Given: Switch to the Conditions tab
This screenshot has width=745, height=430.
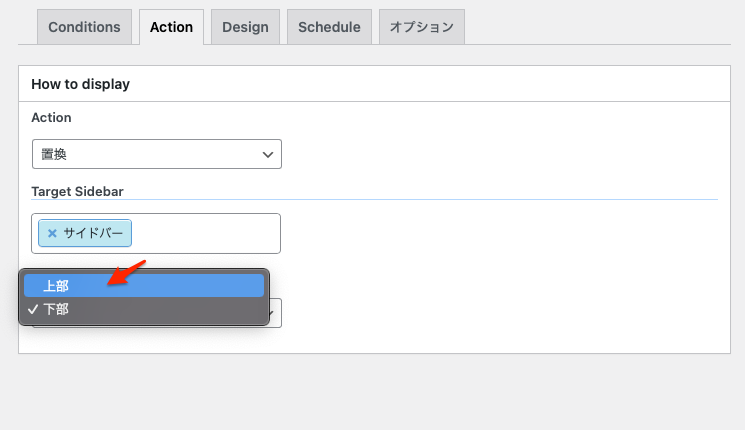Looking at the screenshot, I should coord(84,27).
